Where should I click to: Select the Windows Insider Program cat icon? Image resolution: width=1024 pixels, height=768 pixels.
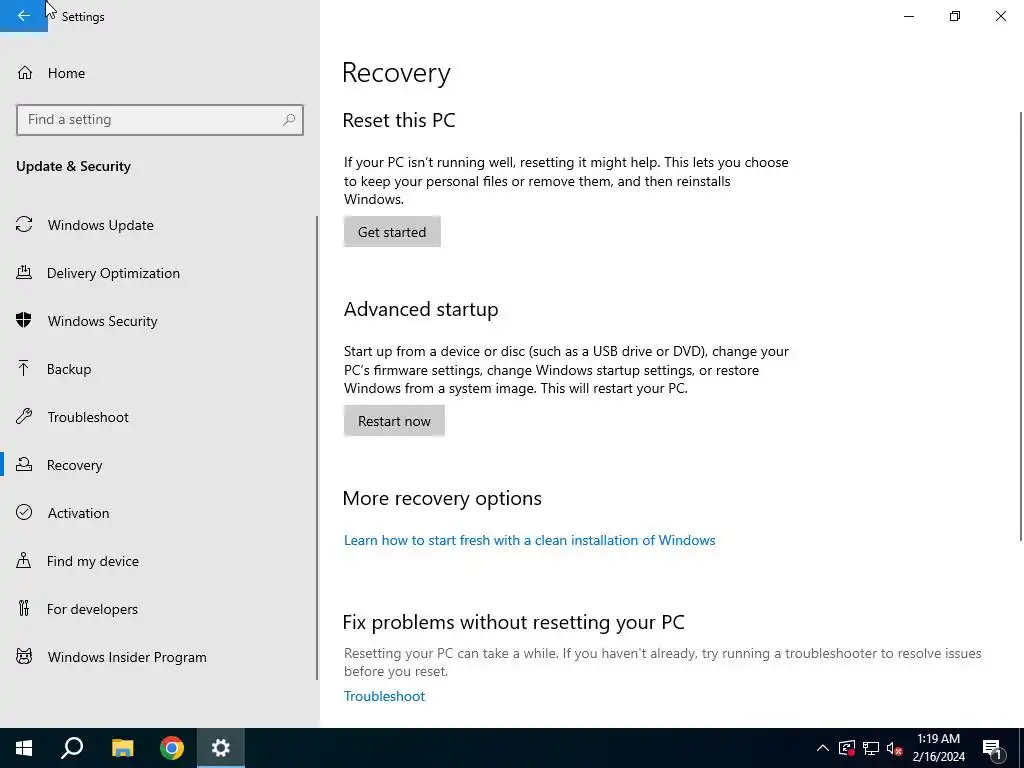tap(24, 657)
